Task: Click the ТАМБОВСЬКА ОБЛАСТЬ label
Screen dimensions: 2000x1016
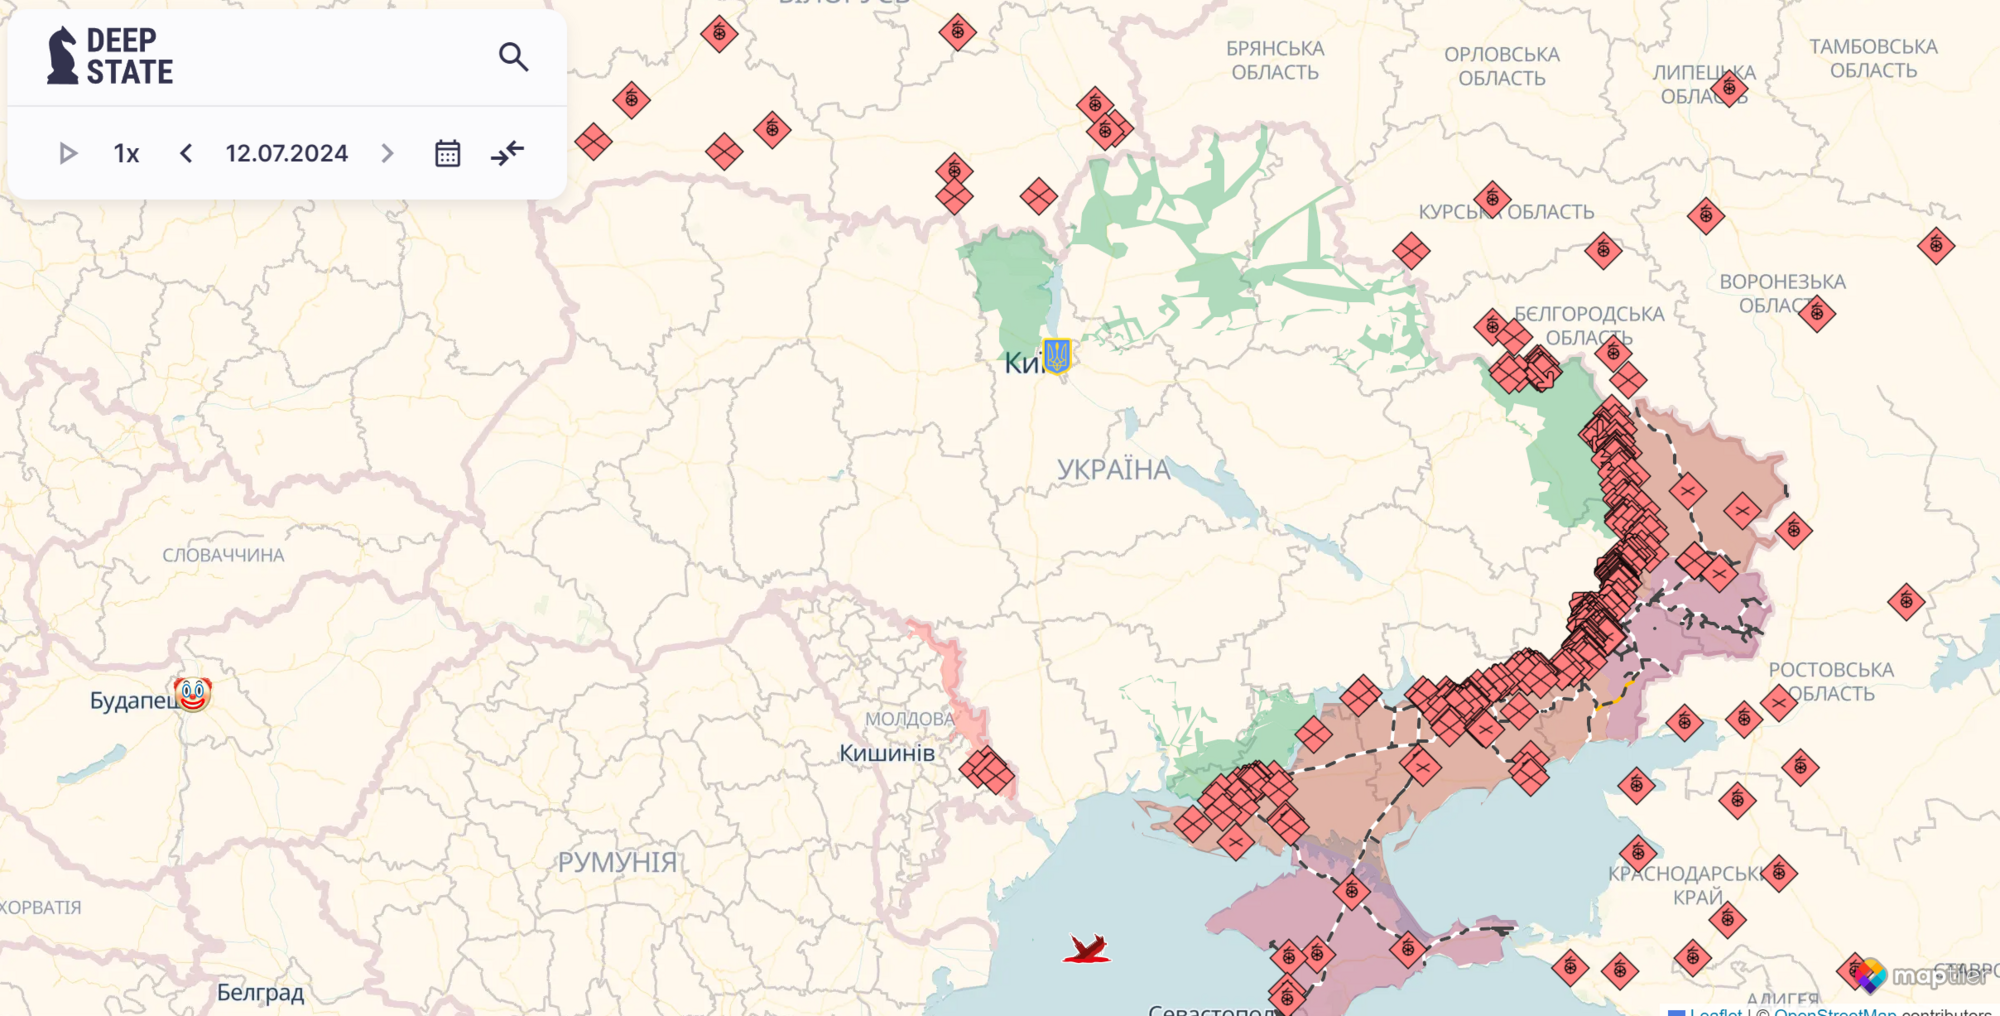Action: (1873, 58)
